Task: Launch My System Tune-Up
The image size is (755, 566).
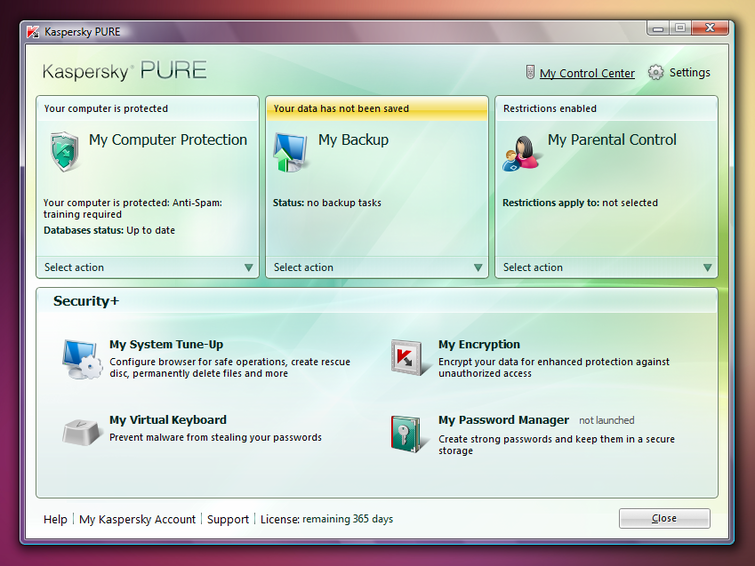Action: pos(166,344)
